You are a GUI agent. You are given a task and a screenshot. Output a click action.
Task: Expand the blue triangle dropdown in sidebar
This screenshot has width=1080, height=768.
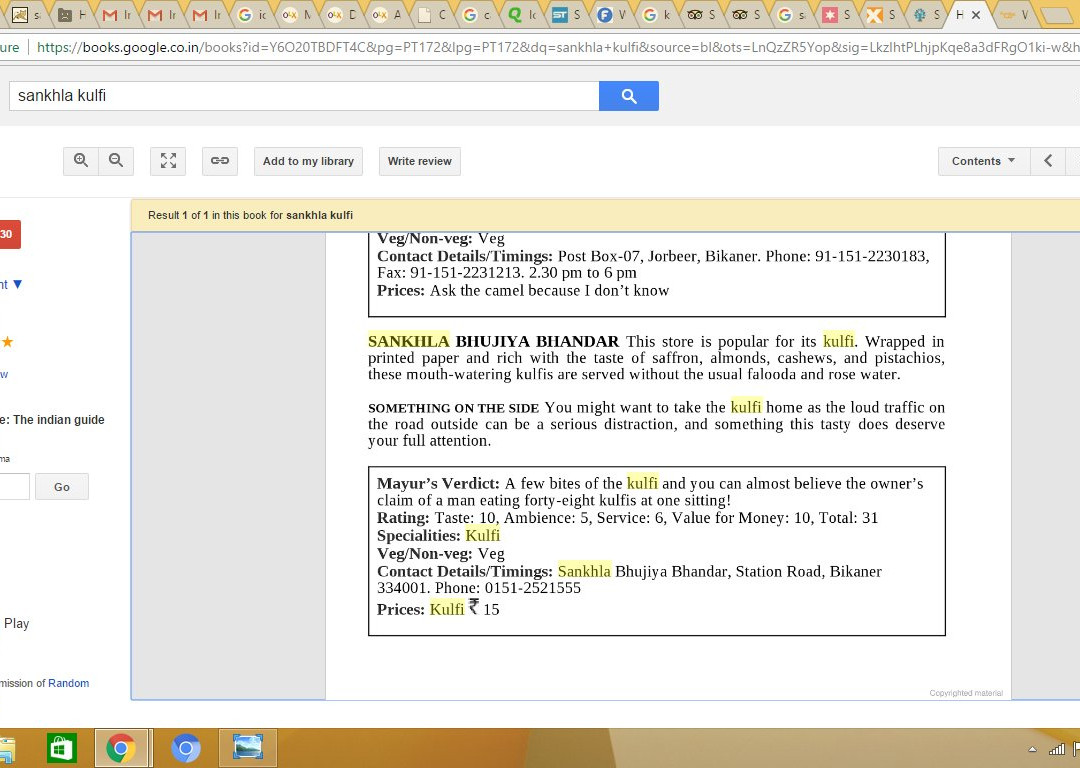point(17,284)
